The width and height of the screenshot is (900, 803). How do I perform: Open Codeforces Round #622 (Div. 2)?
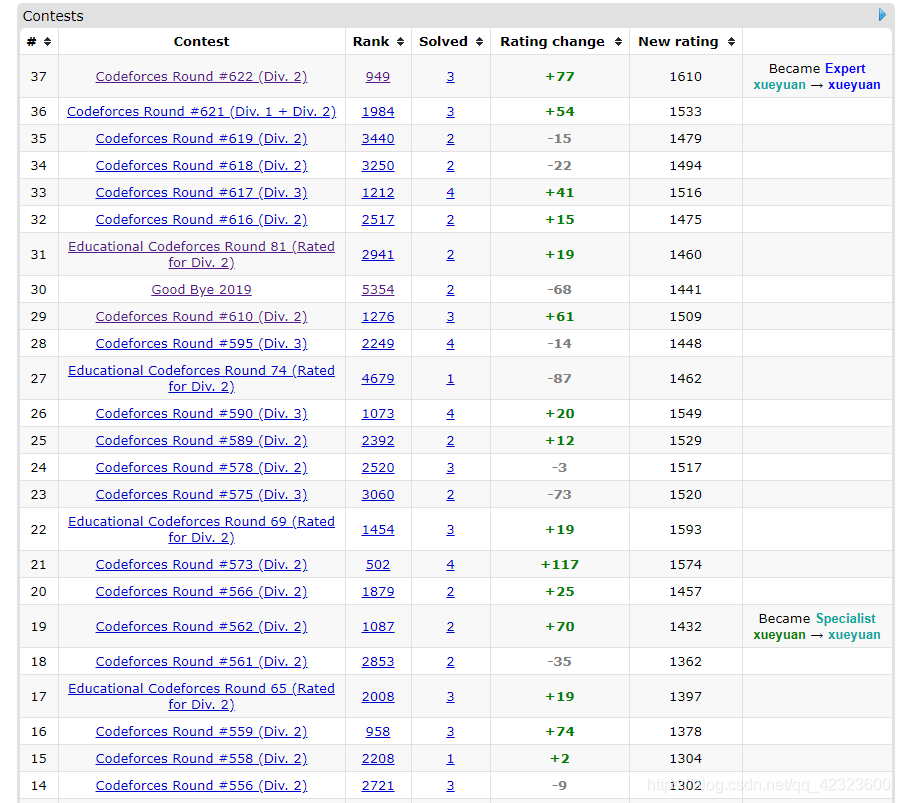[x=201, y=76]
